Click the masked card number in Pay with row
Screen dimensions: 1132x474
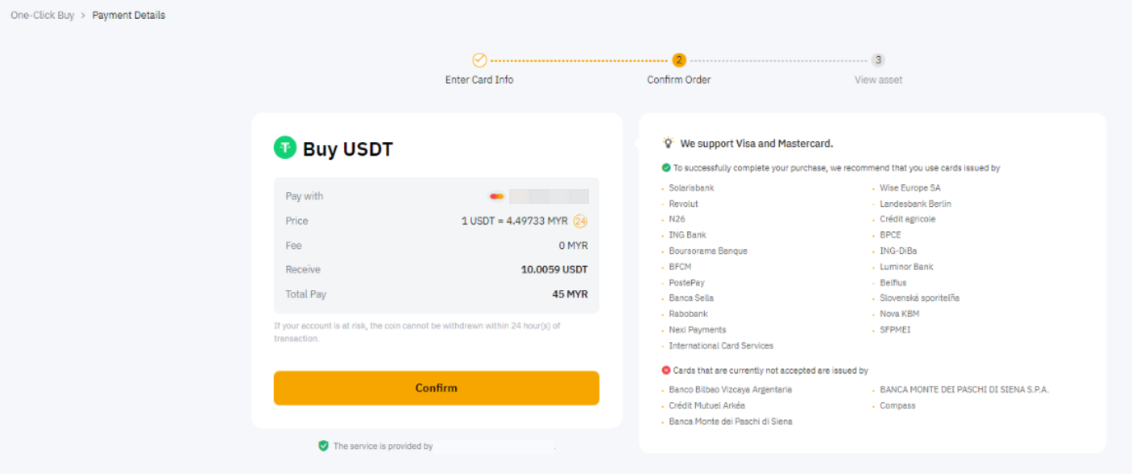[548, 197]
